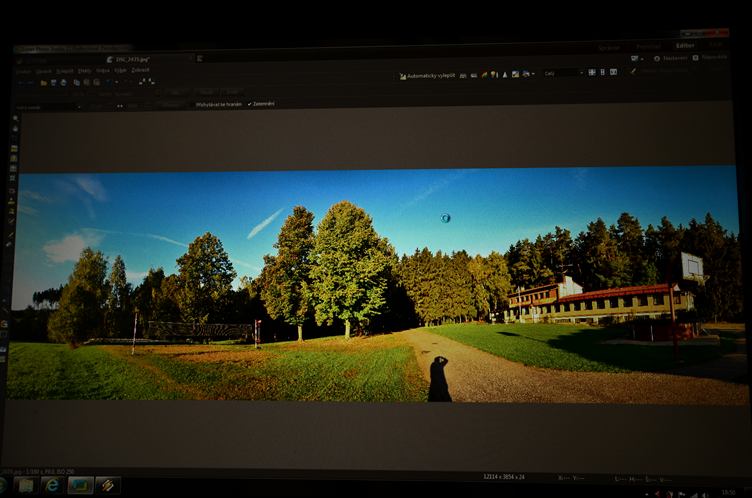Screen dimensions: 752x498
Task: Open the Výběr menu
Action: [x=120, y=71]
